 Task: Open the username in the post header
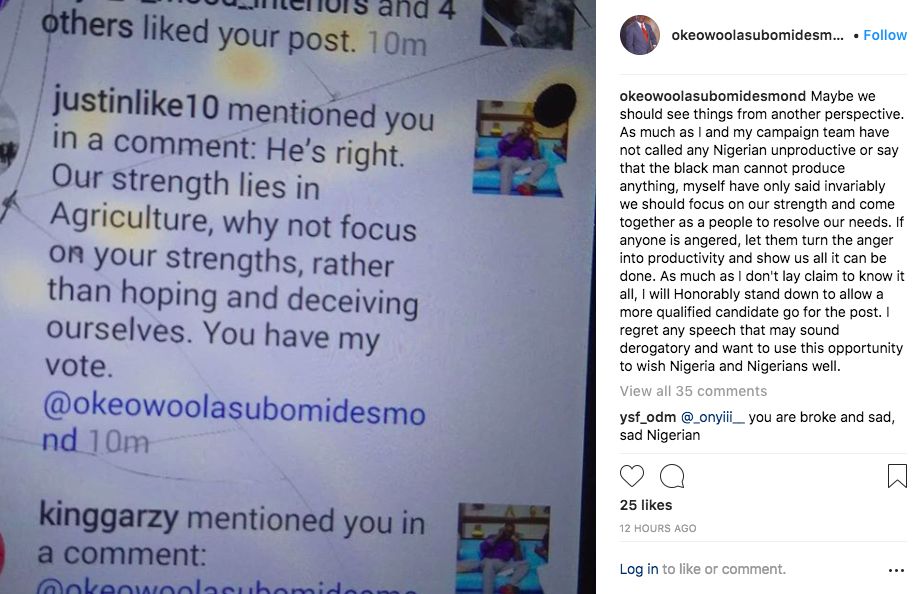click(757, 35)
